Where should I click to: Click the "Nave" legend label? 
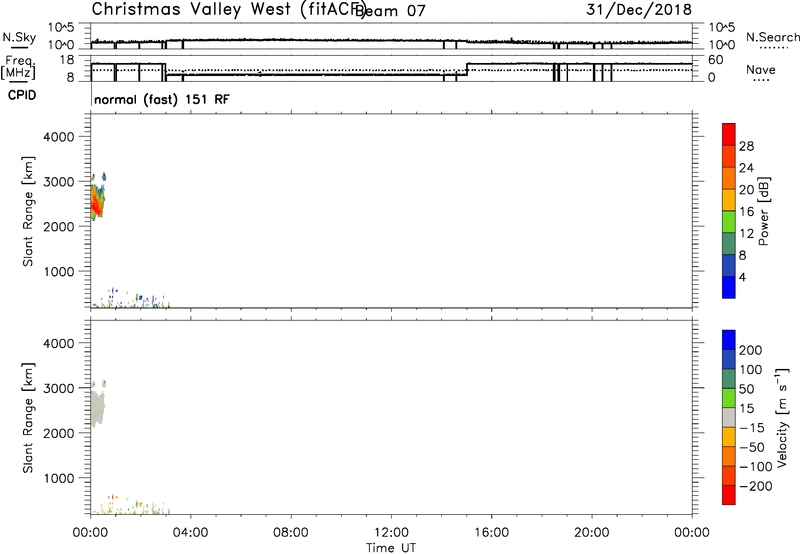[761, 69]
